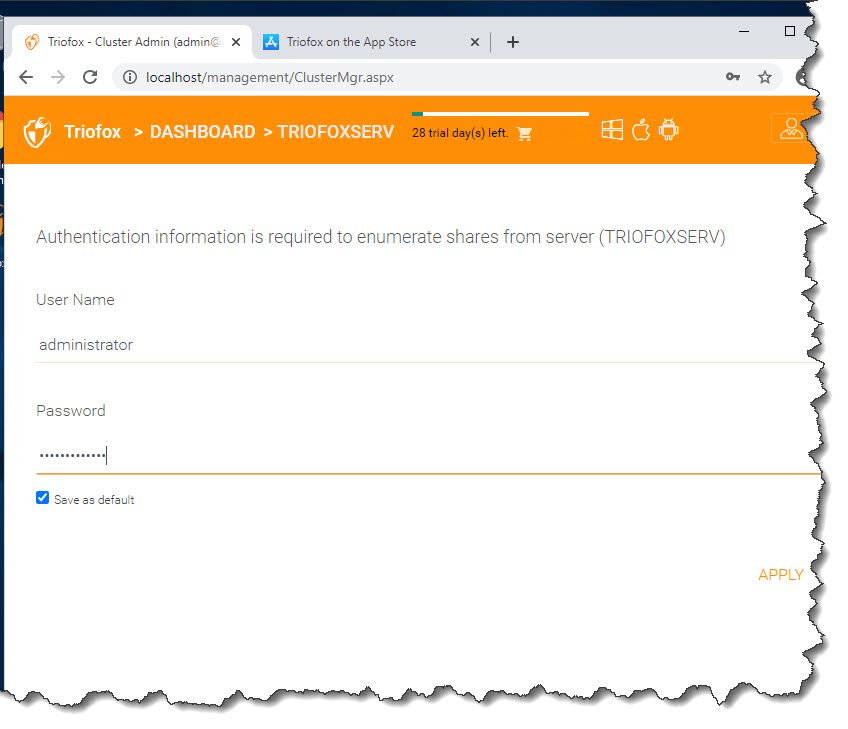848x729 pixels.
Task: Go to DASHBOARD breadcrumb link
Action: (x=202, y=132)
